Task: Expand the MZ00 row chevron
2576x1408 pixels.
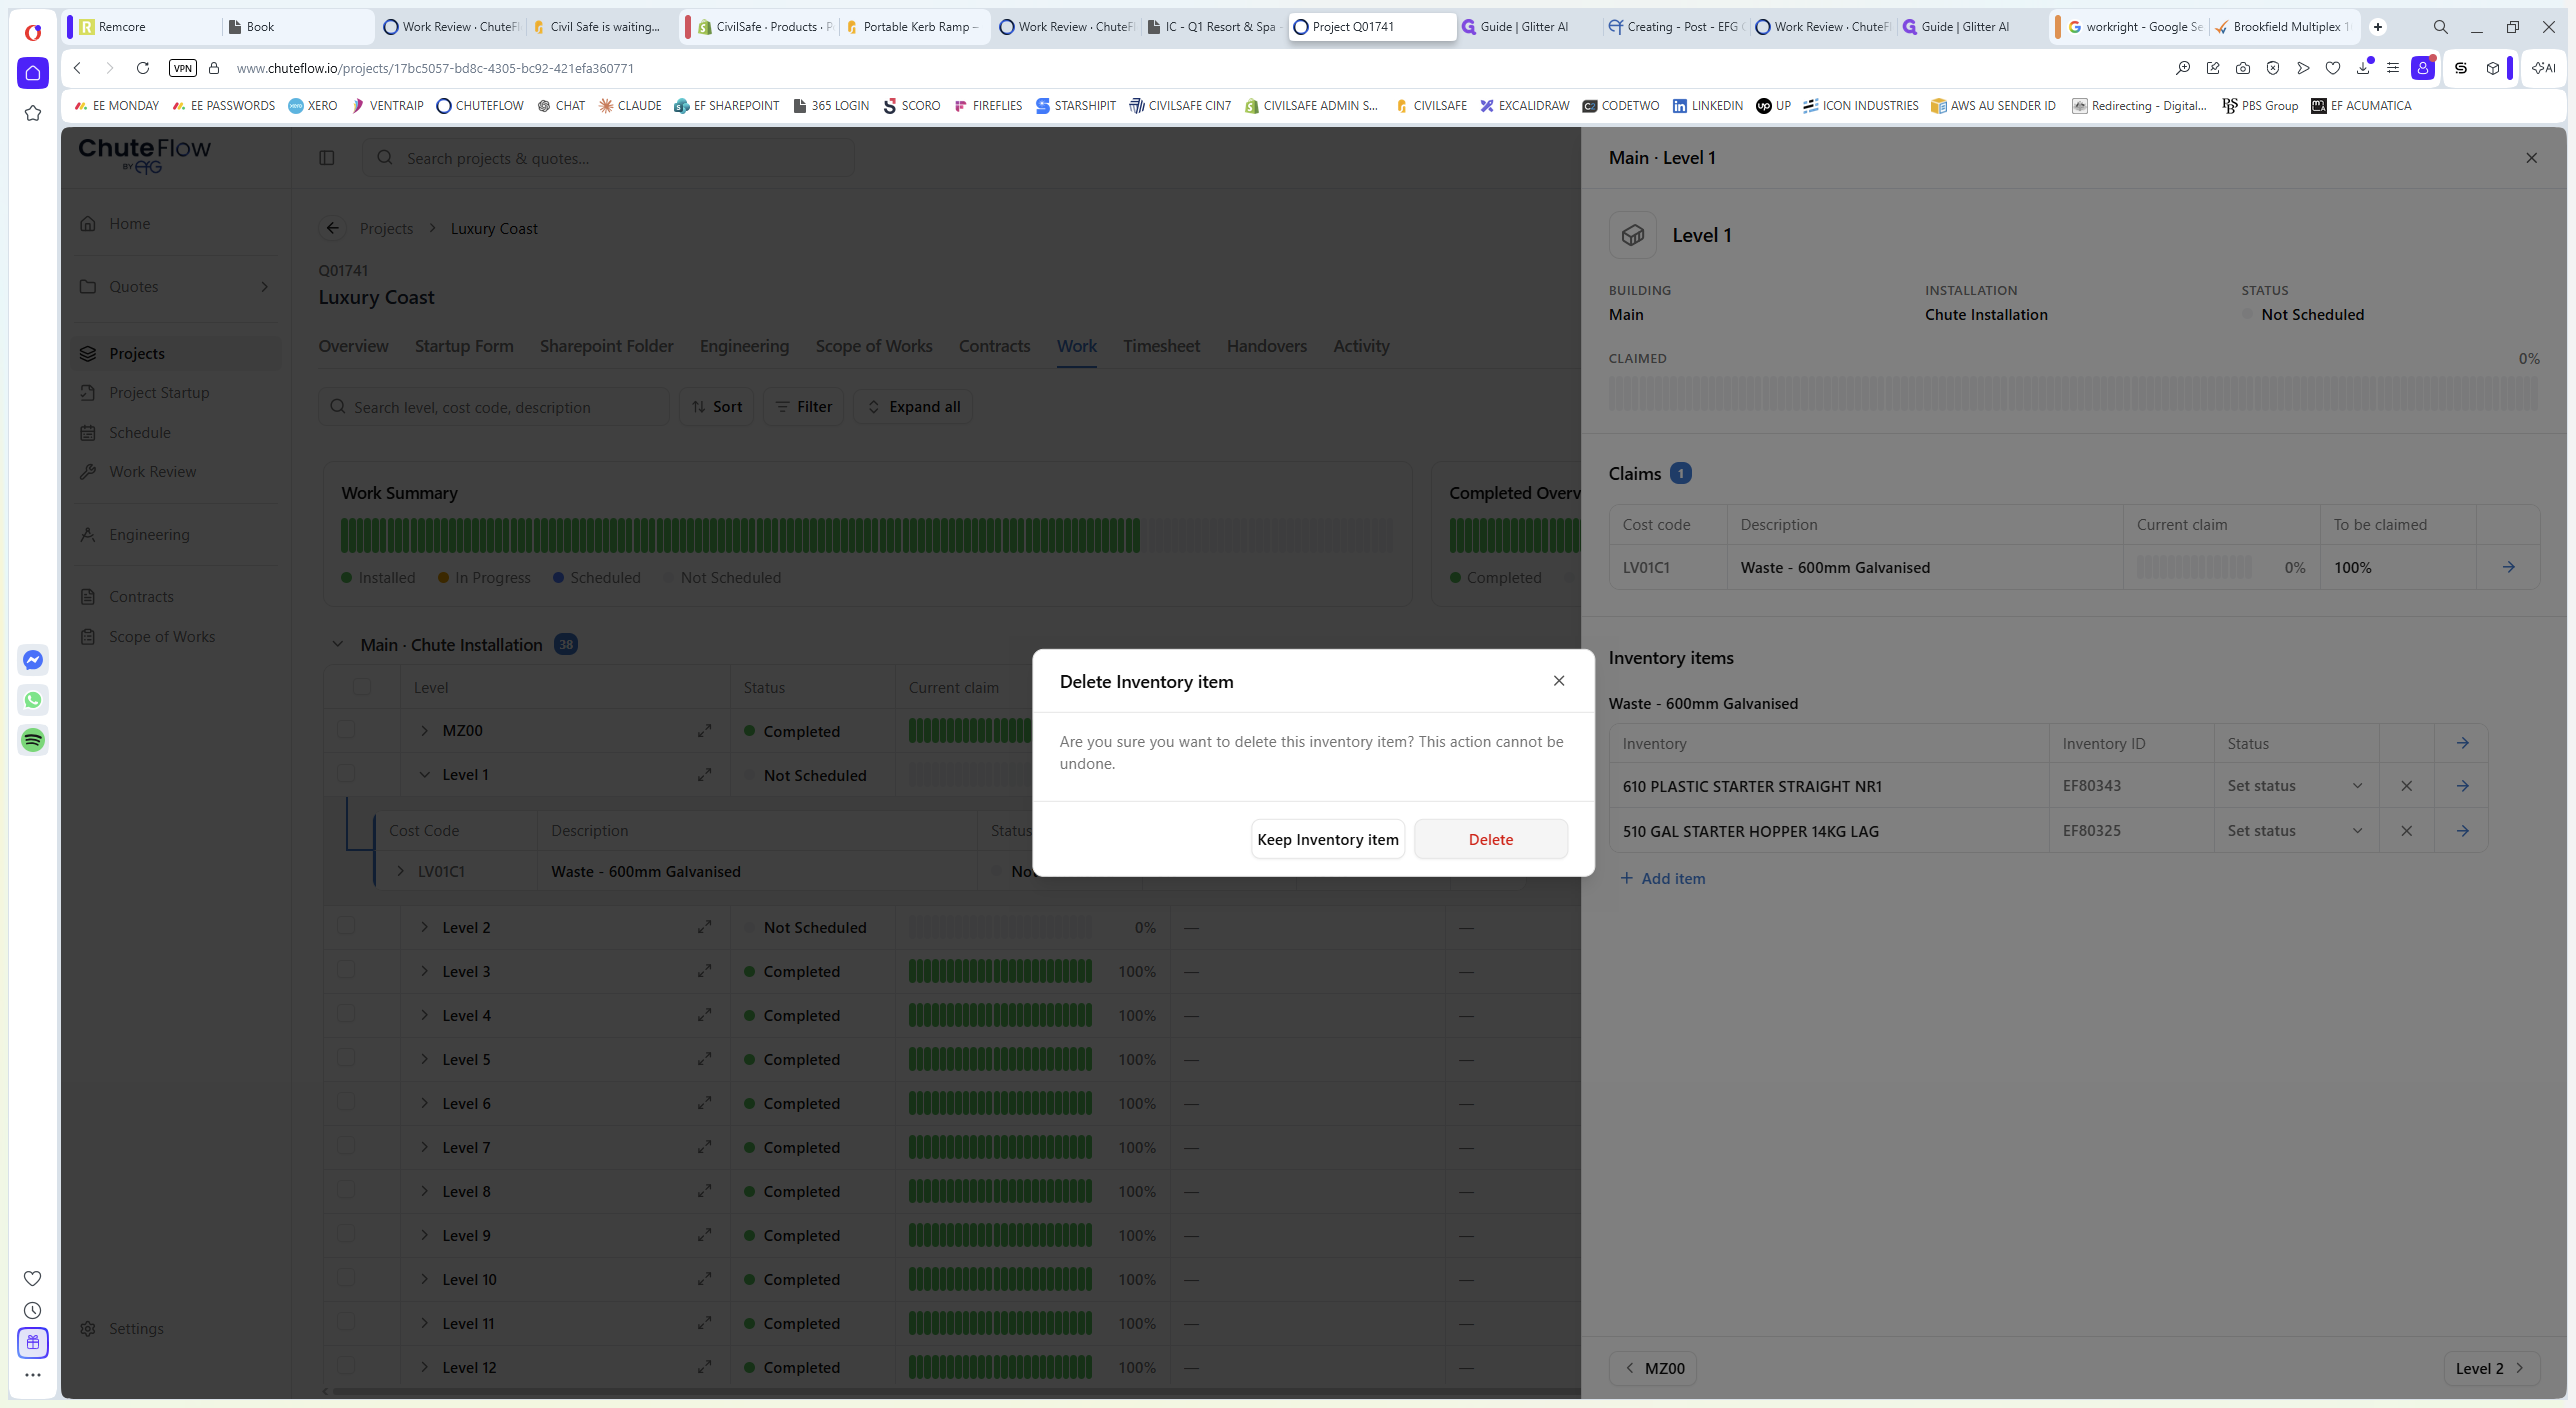Action: click(424, 731)
